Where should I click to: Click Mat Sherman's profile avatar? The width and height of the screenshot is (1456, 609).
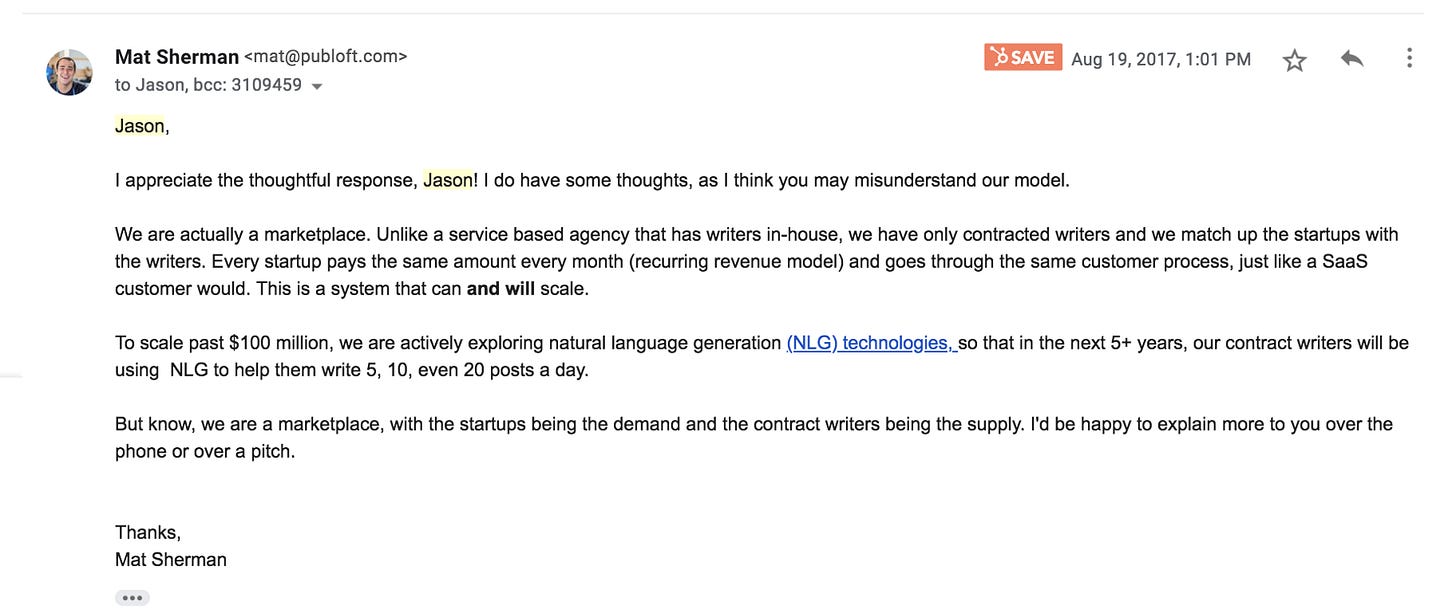[69, 71]
